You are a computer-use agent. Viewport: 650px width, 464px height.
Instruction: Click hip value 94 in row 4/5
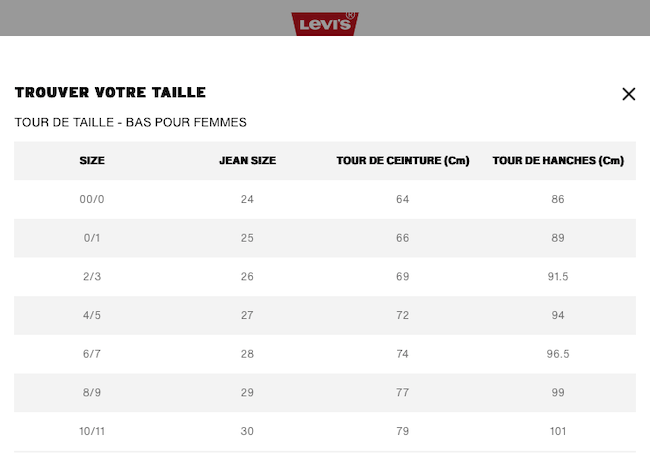(x=558, y=315)
